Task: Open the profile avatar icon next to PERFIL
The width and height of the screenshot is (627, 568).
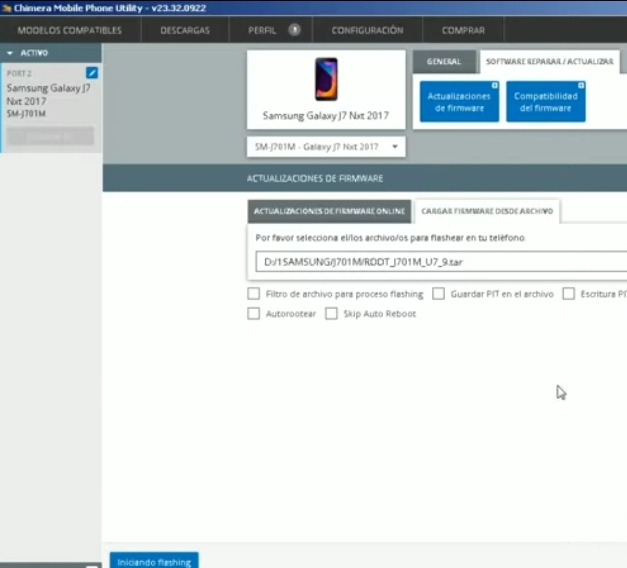Action: [294, 30]
